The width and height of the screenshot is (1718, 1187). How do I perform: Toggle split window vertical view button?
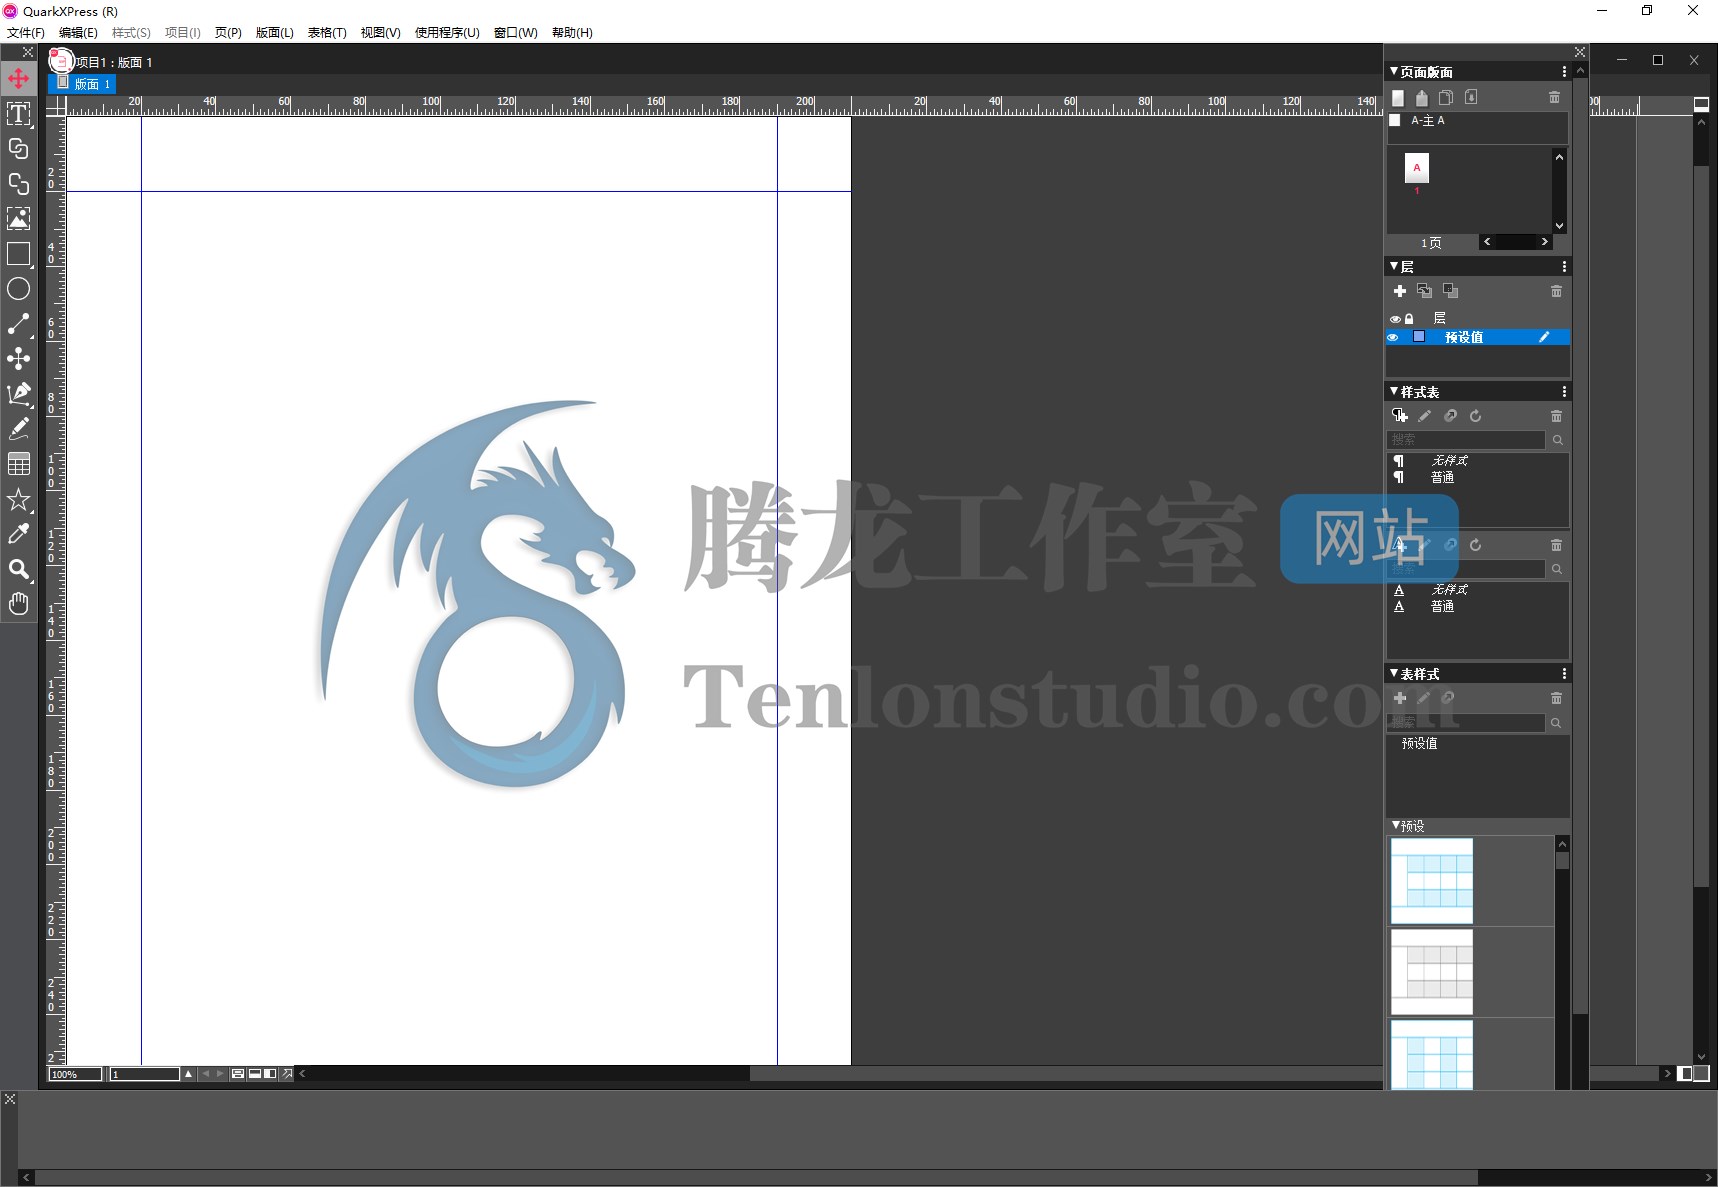coord(270,1074)
